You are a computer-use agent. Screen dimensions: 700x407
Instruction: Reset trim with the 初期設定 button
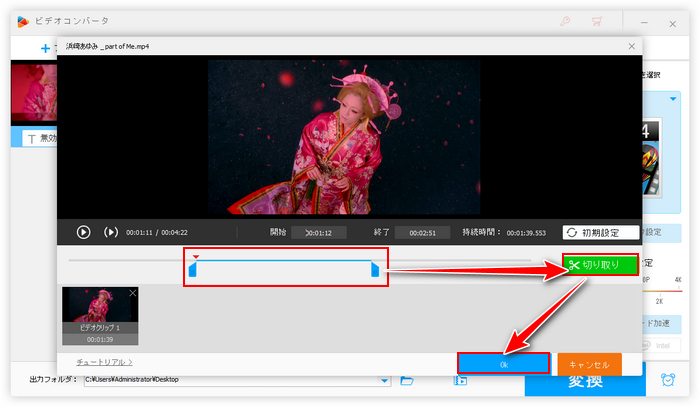600,232
